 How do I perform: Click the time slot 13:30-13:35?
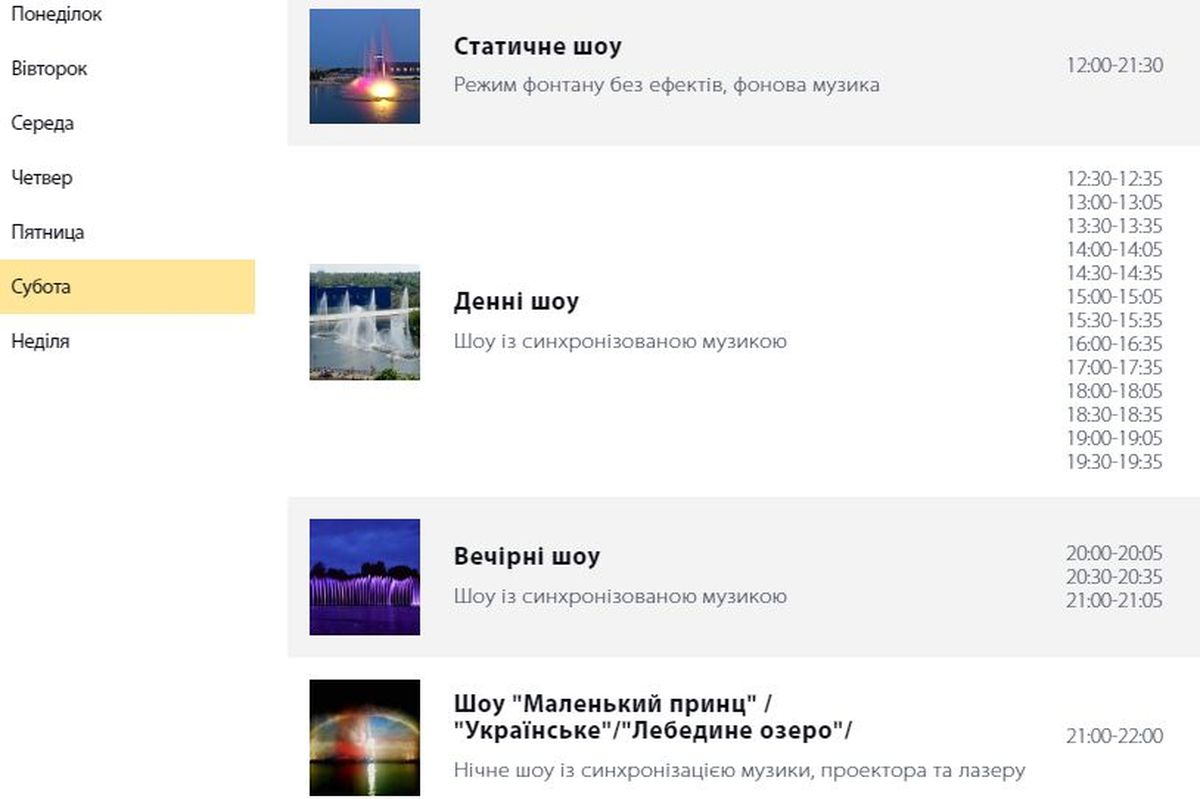pos(1114,226)
